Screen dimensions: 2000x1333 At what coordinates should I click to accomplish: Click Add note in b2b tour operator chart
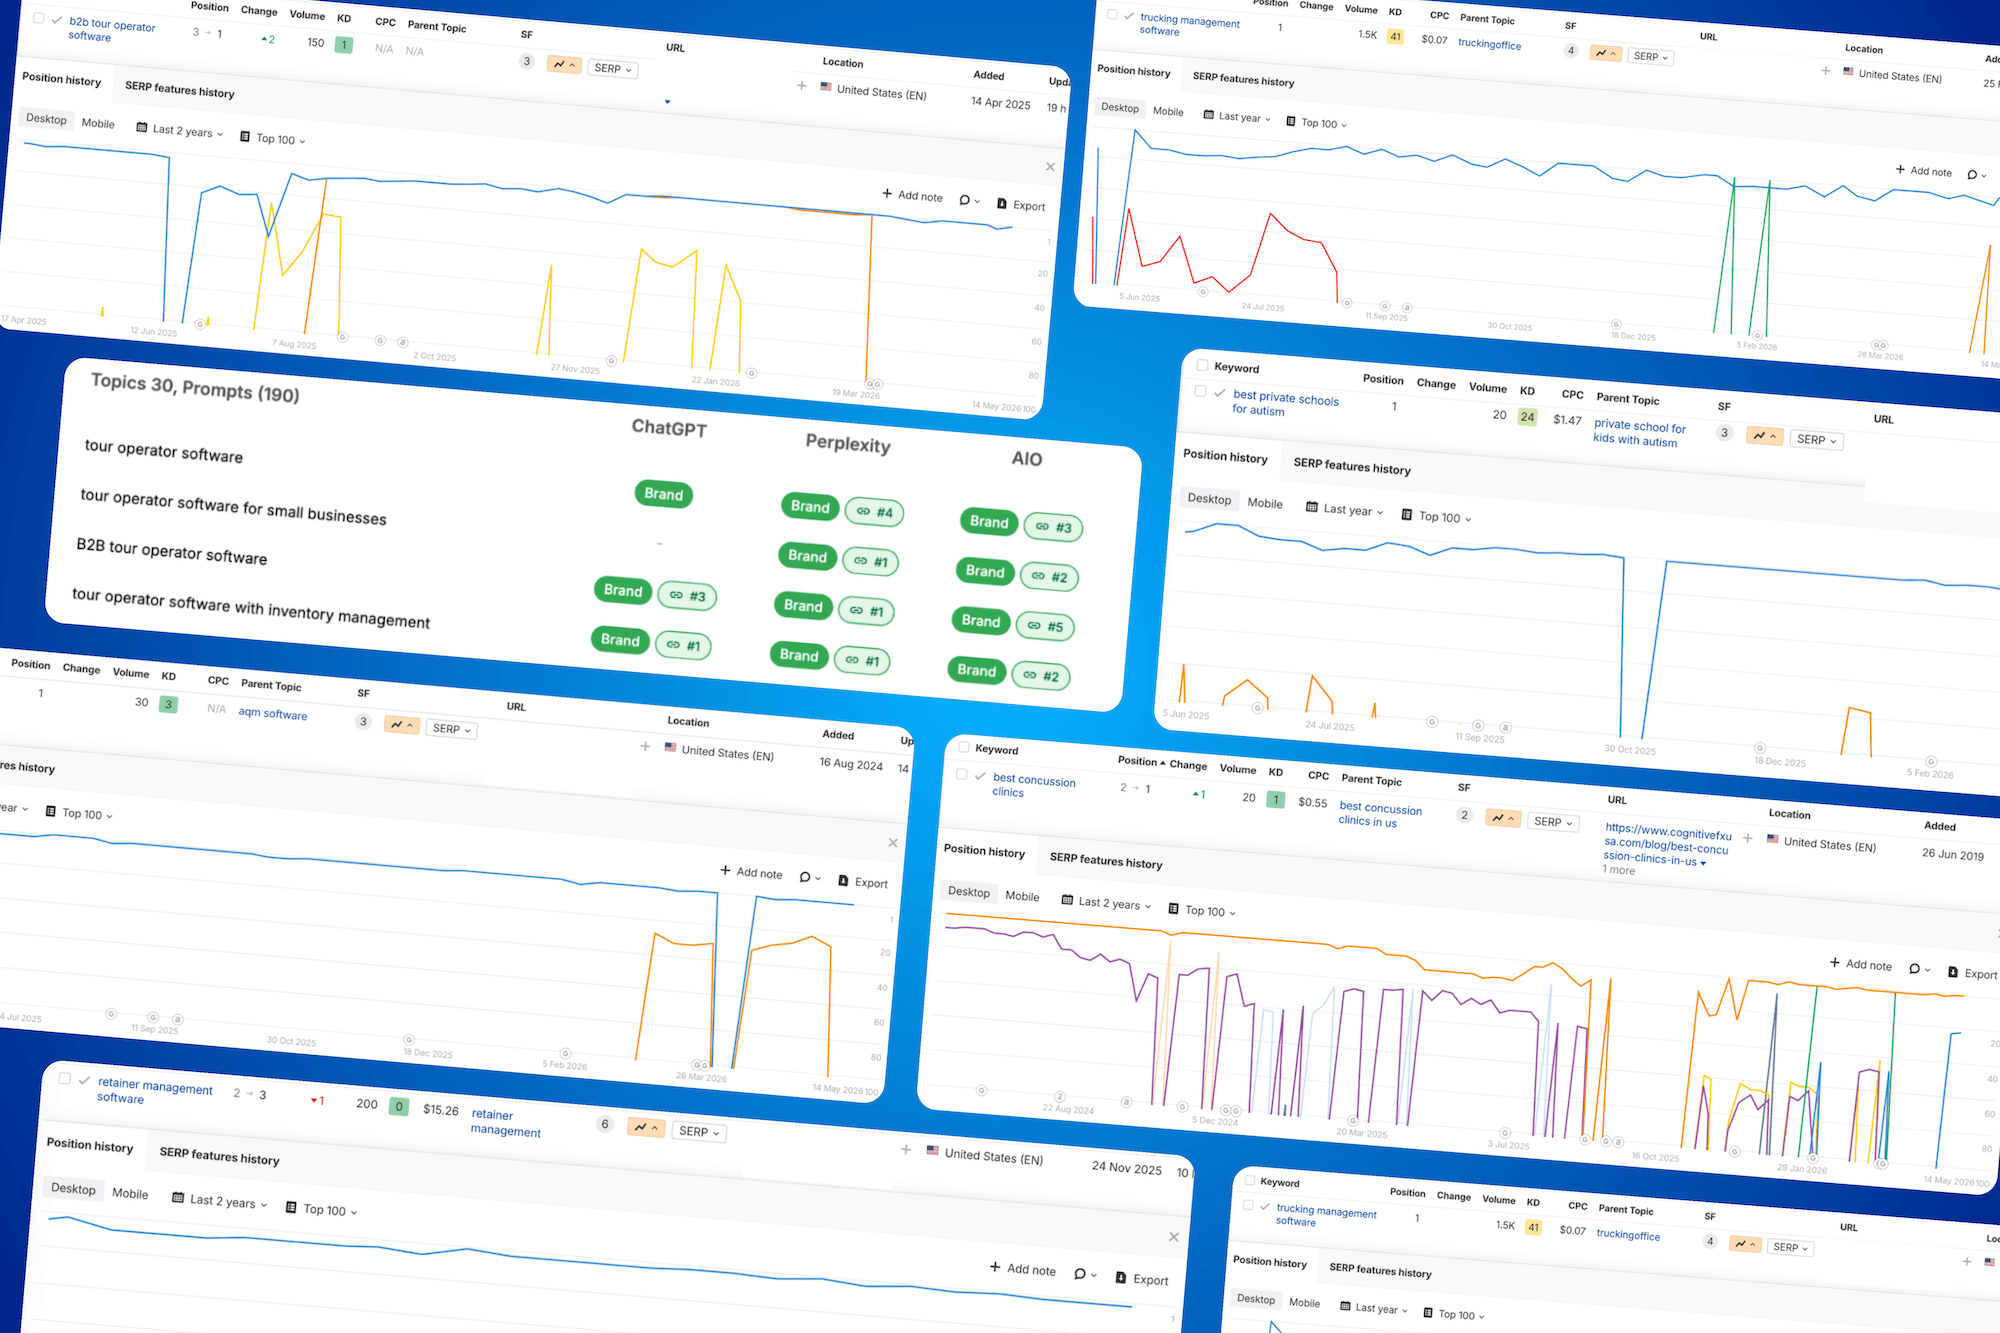[x=912, y=195]
